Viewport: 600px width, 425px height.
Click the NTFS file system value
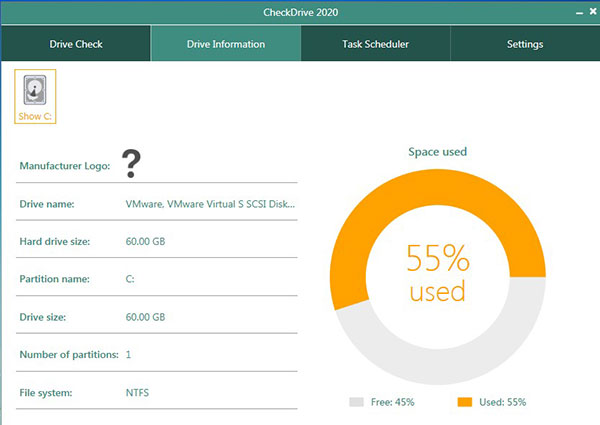(x=137, y=393)
